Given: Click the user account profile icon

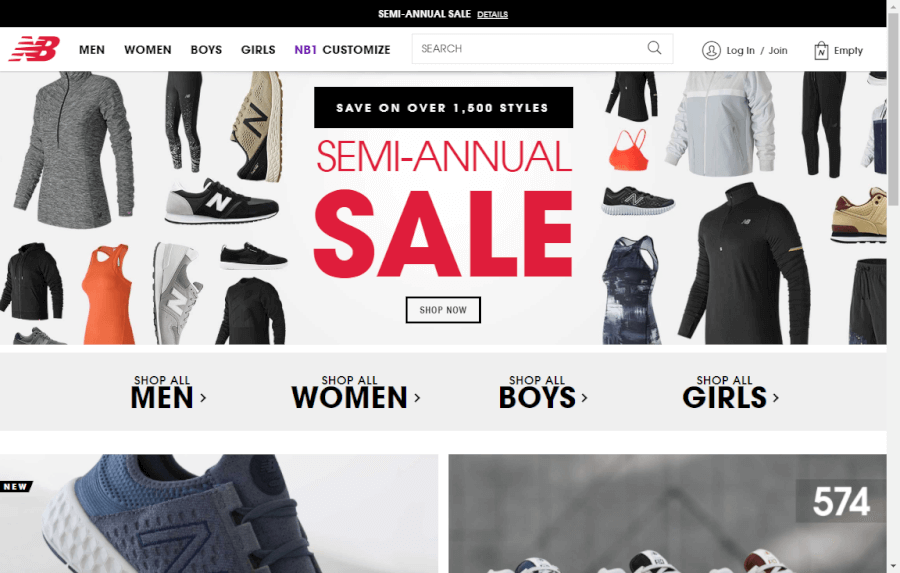Looking at the screenshot, I should click(711, 51).
